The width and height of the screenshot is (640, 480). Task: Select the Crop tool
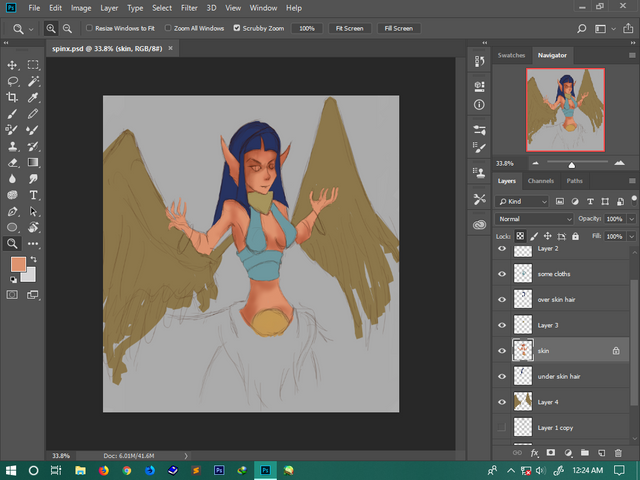[12, 97]
